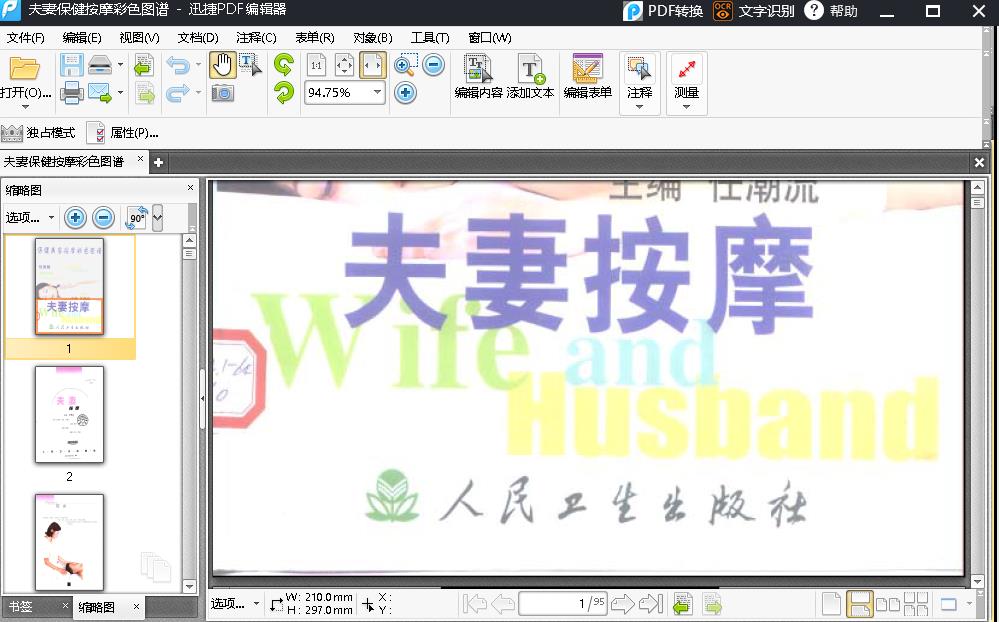Viewport: 999px width, 622px height.
Task: Send the PDF by email icon
Action: [x=99, y=93]
